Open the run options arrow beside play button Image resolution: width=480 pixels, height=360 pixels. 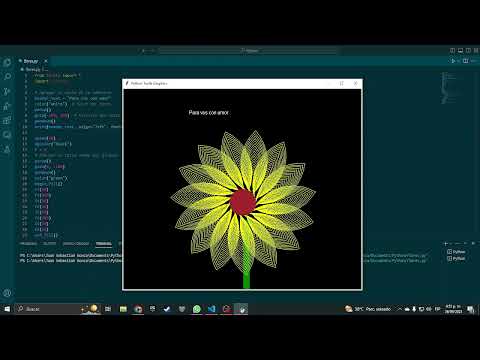(x=458, y=61)
